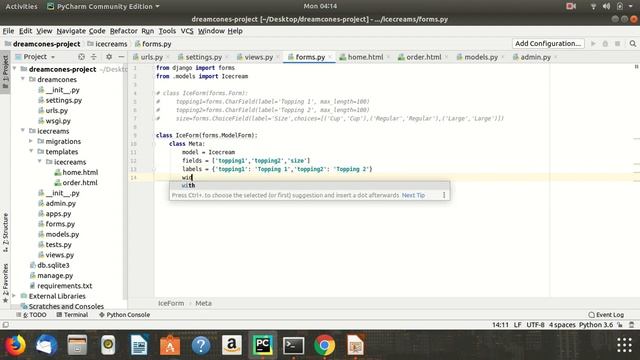The image size is (640, 360).
Task: Collapse the dreamcones folder
Action: click(23, 79)
